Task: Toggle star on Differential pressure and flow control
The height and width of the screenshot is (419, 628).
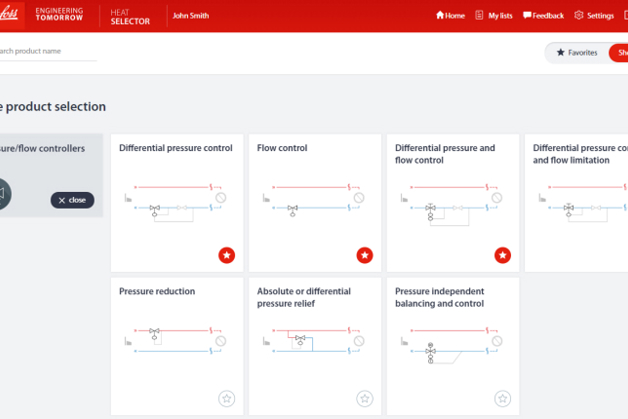Action: [503, 255]
